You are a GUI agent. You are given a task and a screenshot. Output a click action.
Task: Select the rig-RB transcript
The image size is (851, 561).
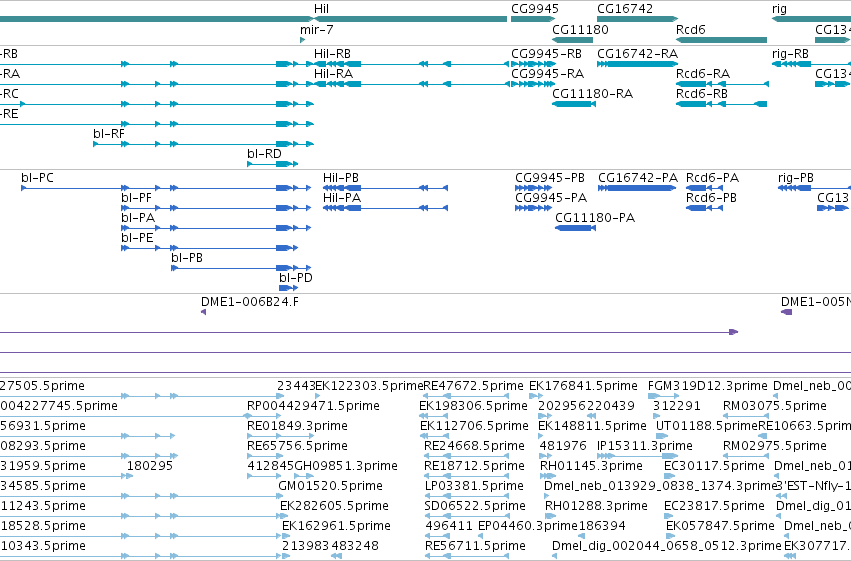[811, 64]
